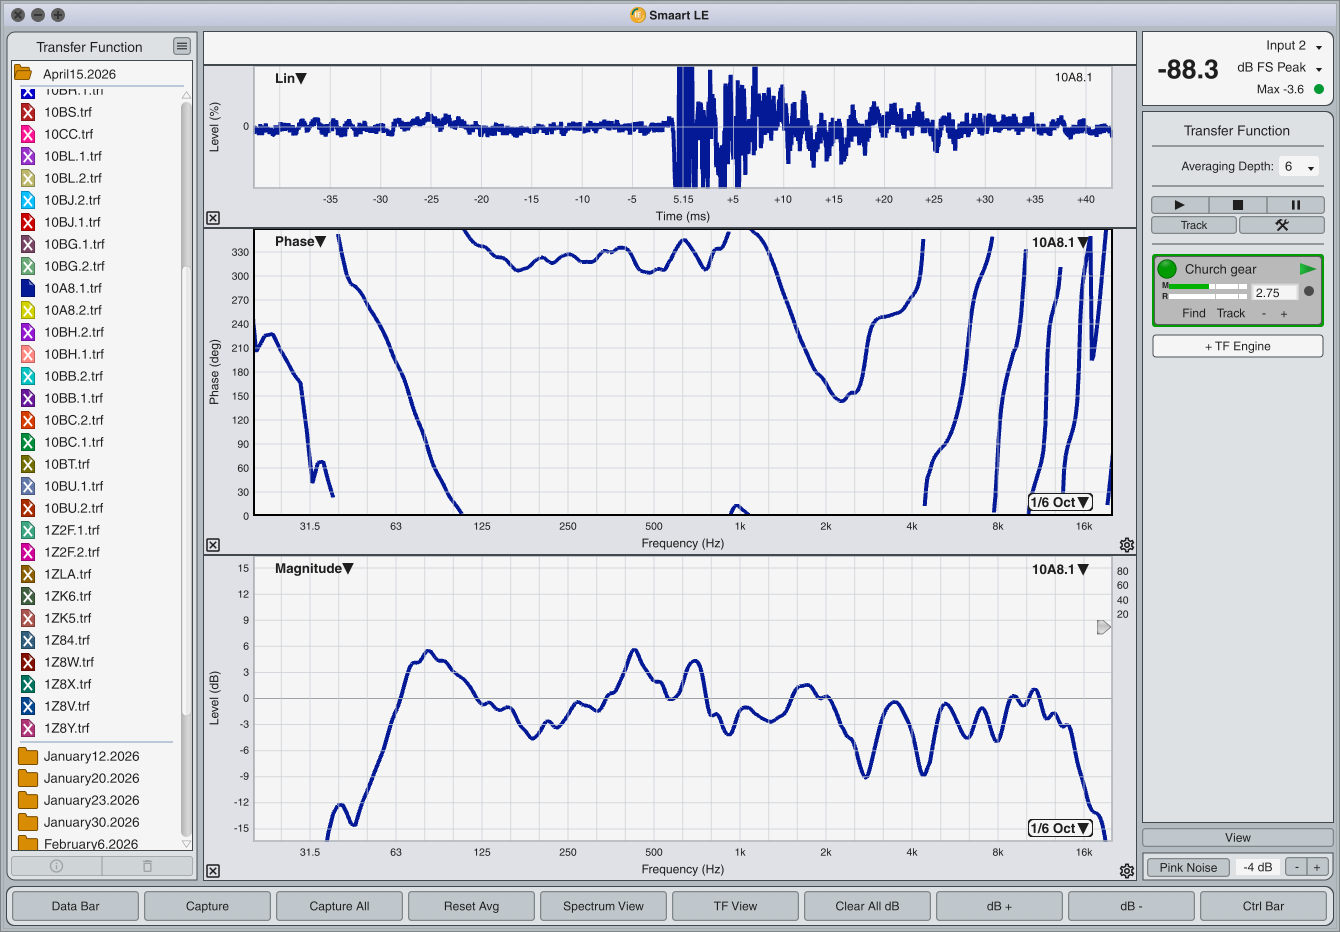Open the Phase plot 1/6 Oct smoothing dropdown
1340x932 pixels.
pos(1060,502)
